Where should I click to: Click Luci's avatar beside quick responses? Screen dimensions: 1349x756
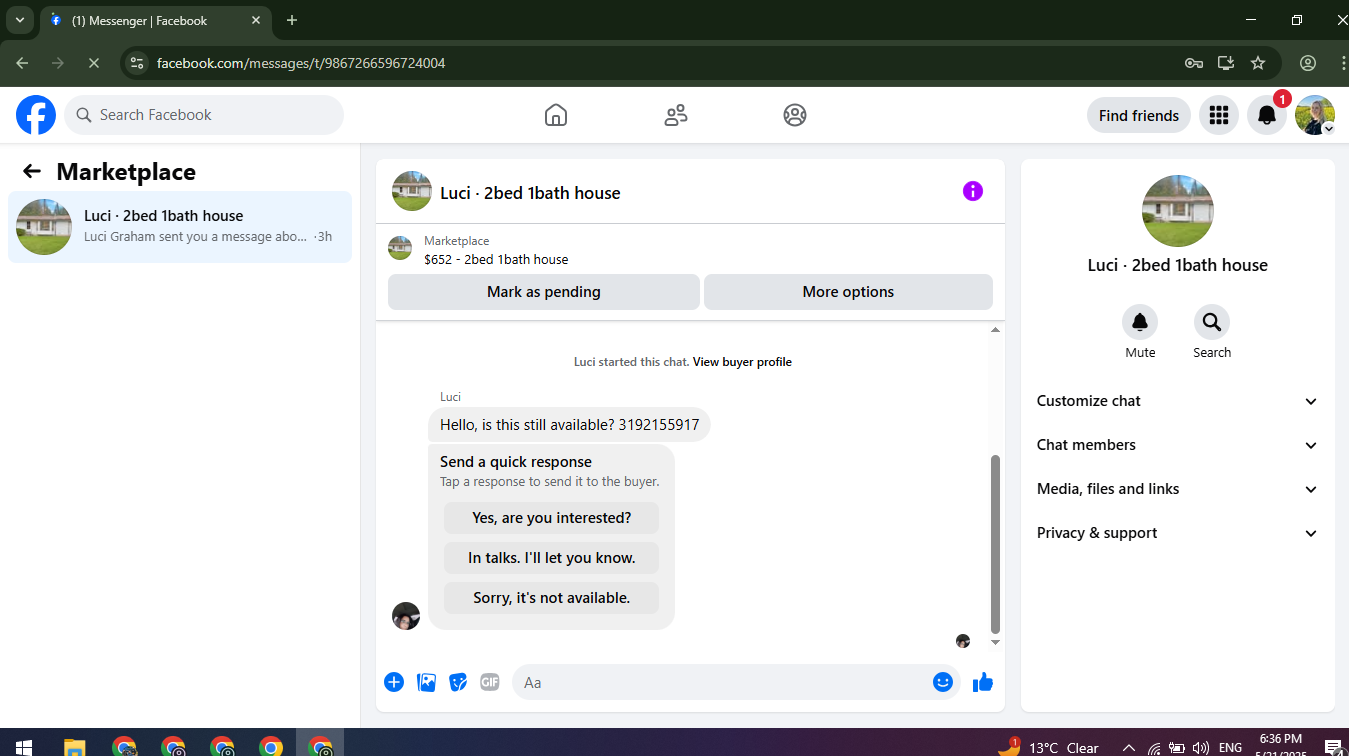(x=406, y=616)
